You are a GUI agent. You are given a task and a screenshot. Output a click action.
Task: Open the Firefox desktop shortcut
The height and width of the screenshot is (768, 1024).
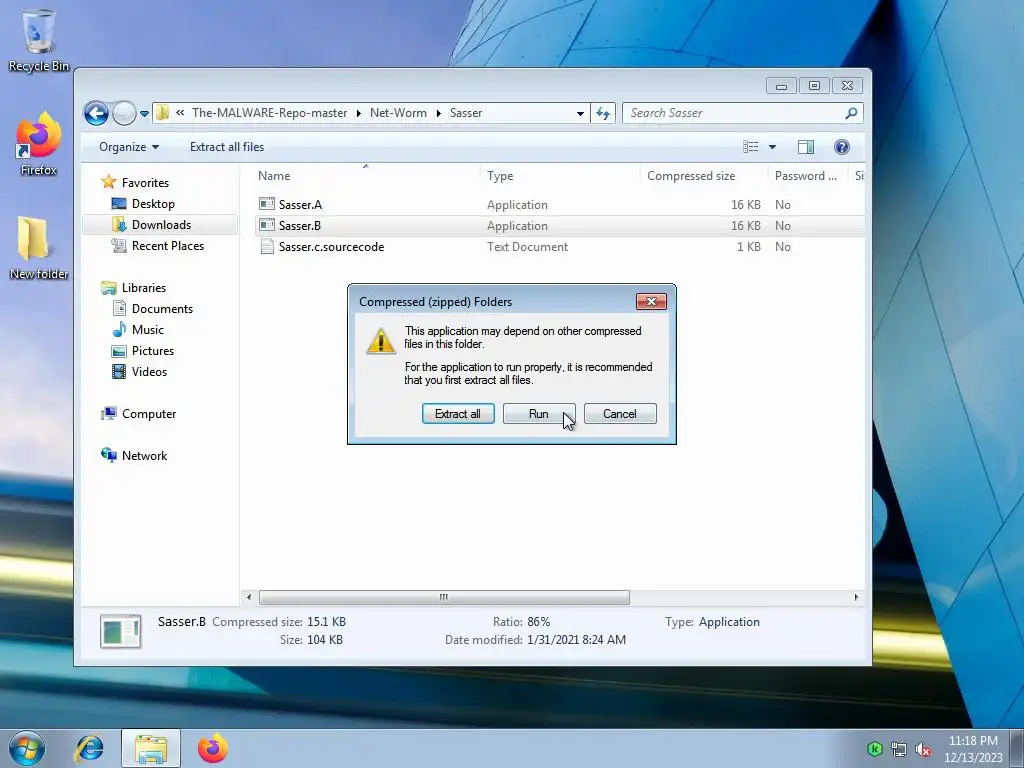[x=39, y=144]
